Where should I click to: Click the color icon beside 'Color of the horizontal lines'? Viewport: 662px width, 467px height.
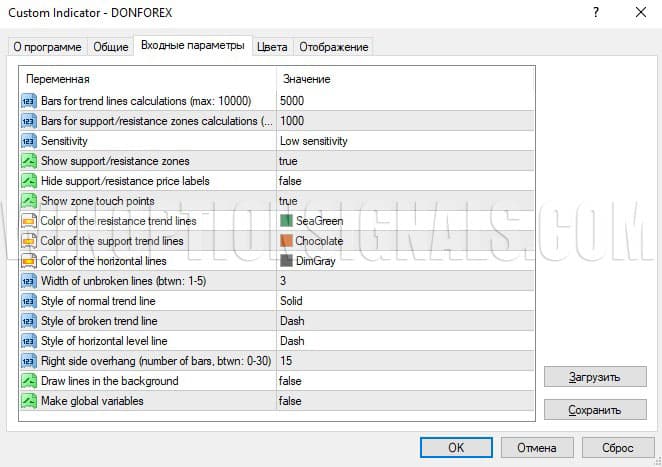29,261
